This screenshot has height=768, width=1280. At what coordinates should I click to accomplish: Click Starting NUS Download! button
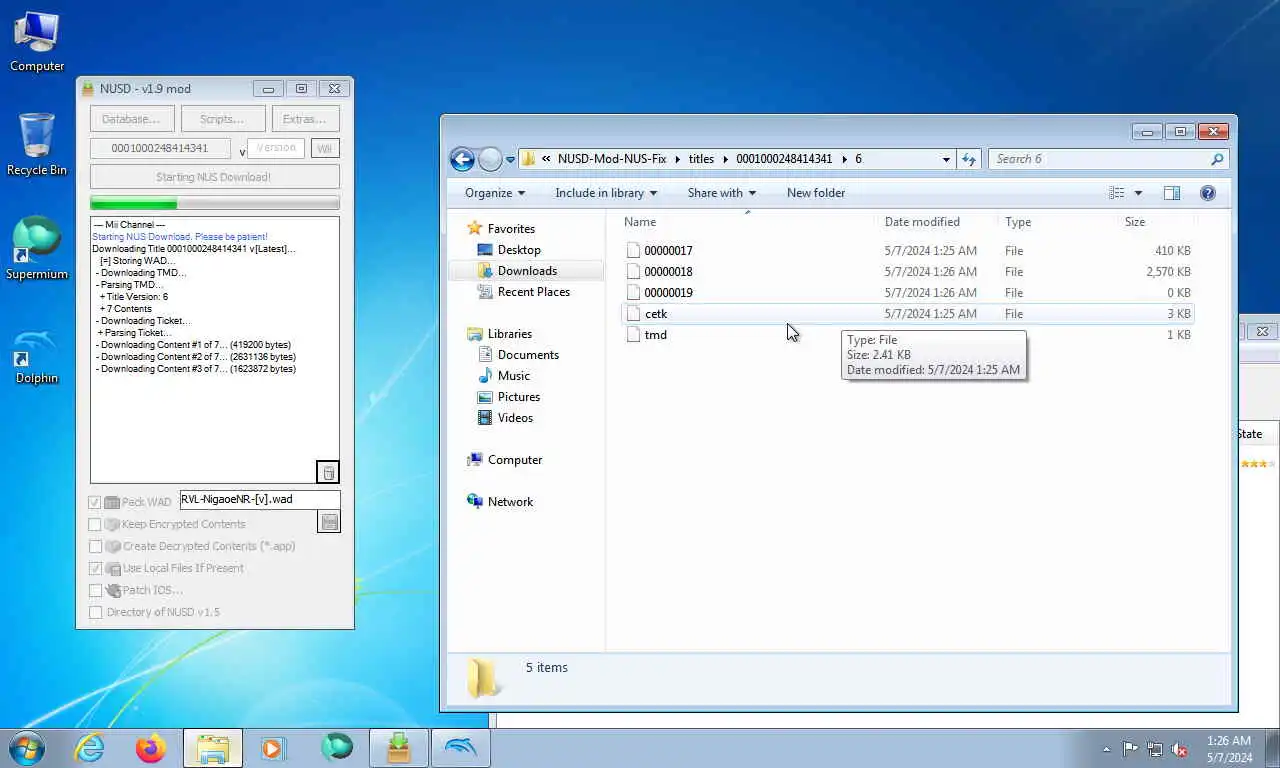tap(215, 177)
